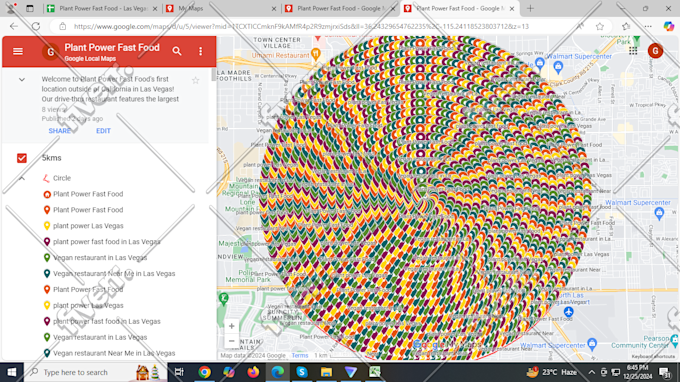Open the Windows Start menu

(x=12, y=372)
